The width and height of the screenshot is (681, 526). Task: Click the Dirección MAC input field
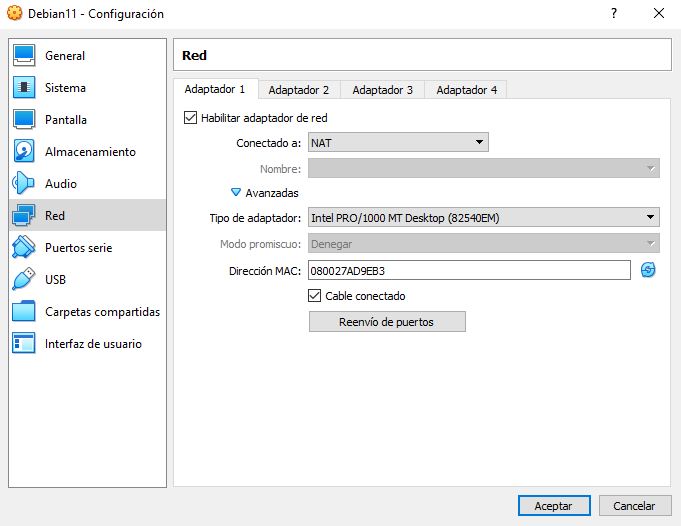pos(469,271)
